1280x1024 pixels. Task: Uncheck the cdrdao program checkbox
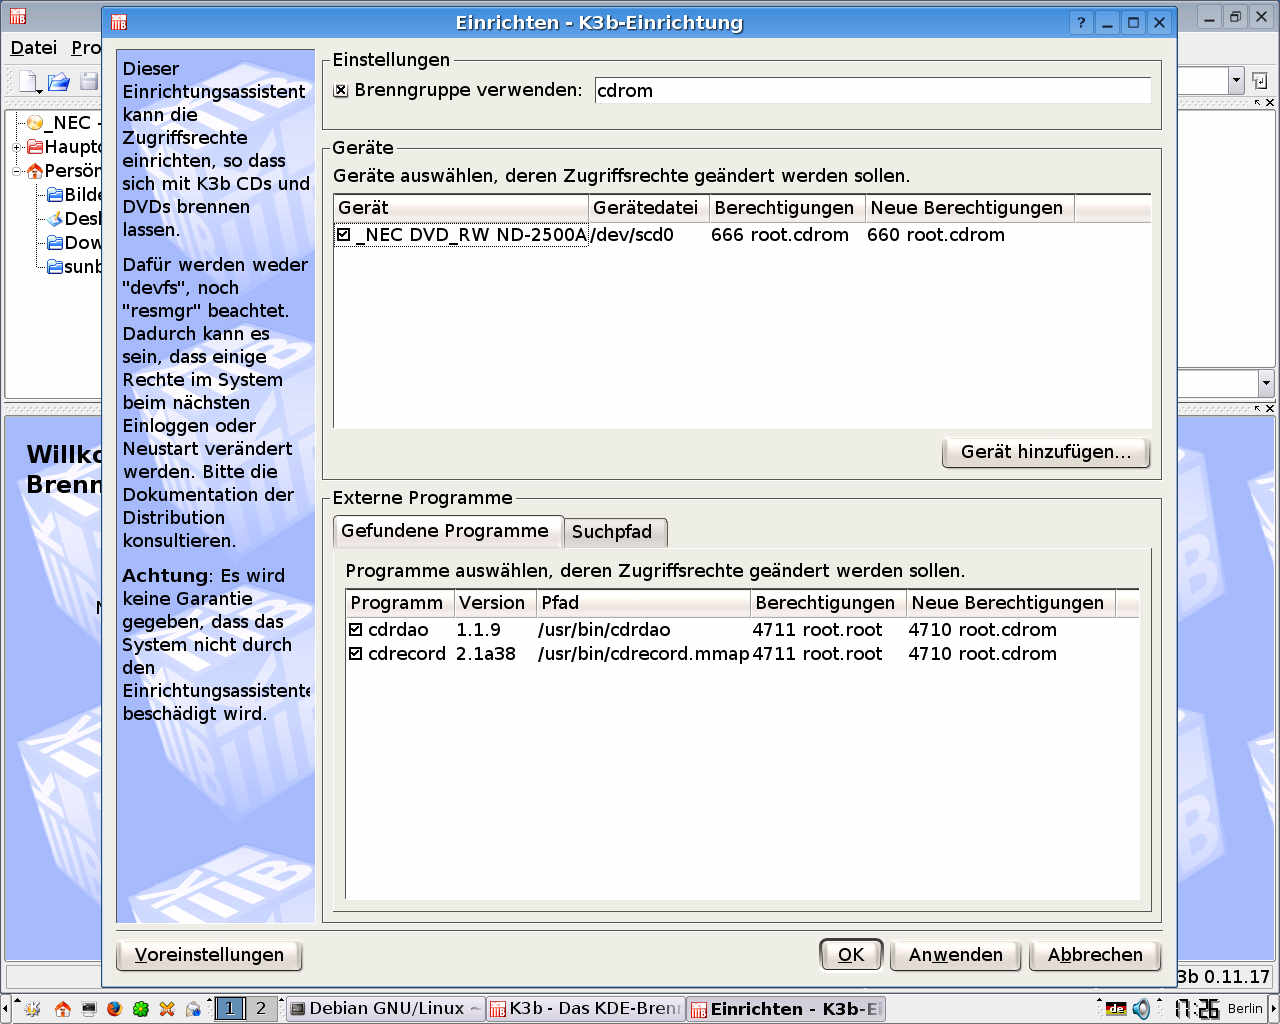click(x=355, y=630)
